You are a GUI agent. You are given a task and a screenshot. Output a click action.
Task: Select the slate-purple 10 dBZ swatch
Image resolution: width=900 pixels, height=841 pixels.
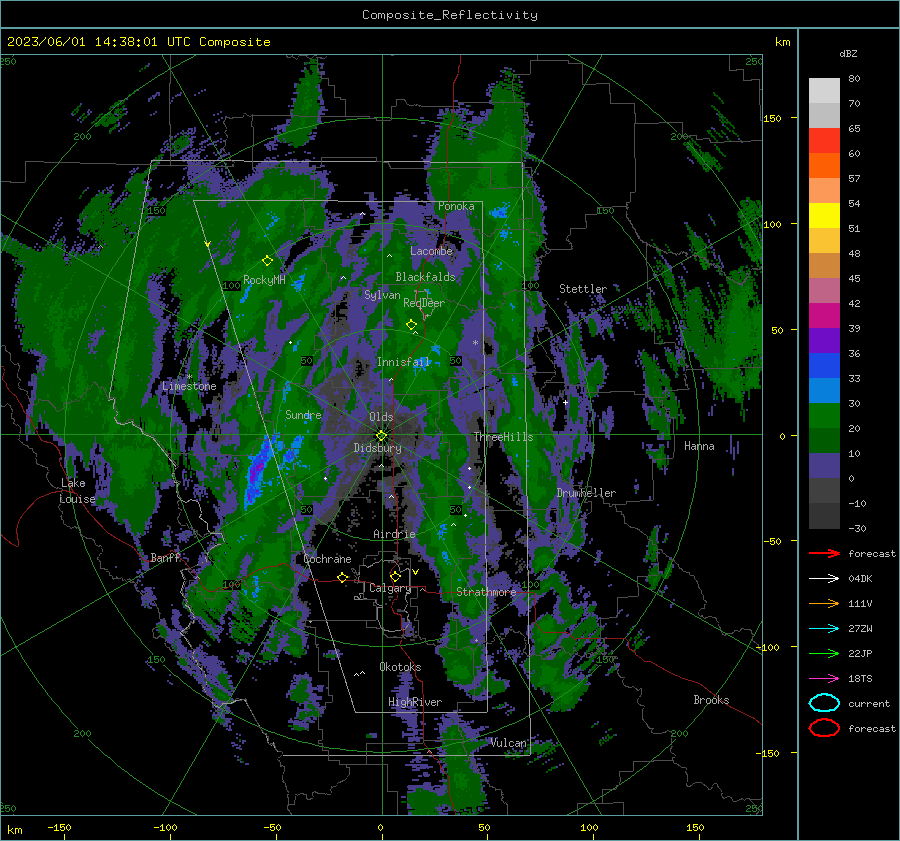824,466
